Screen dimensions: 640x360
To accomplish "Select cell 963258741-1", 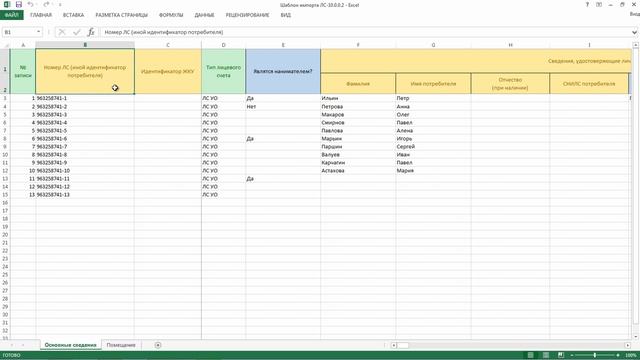I will coord(85,98).
